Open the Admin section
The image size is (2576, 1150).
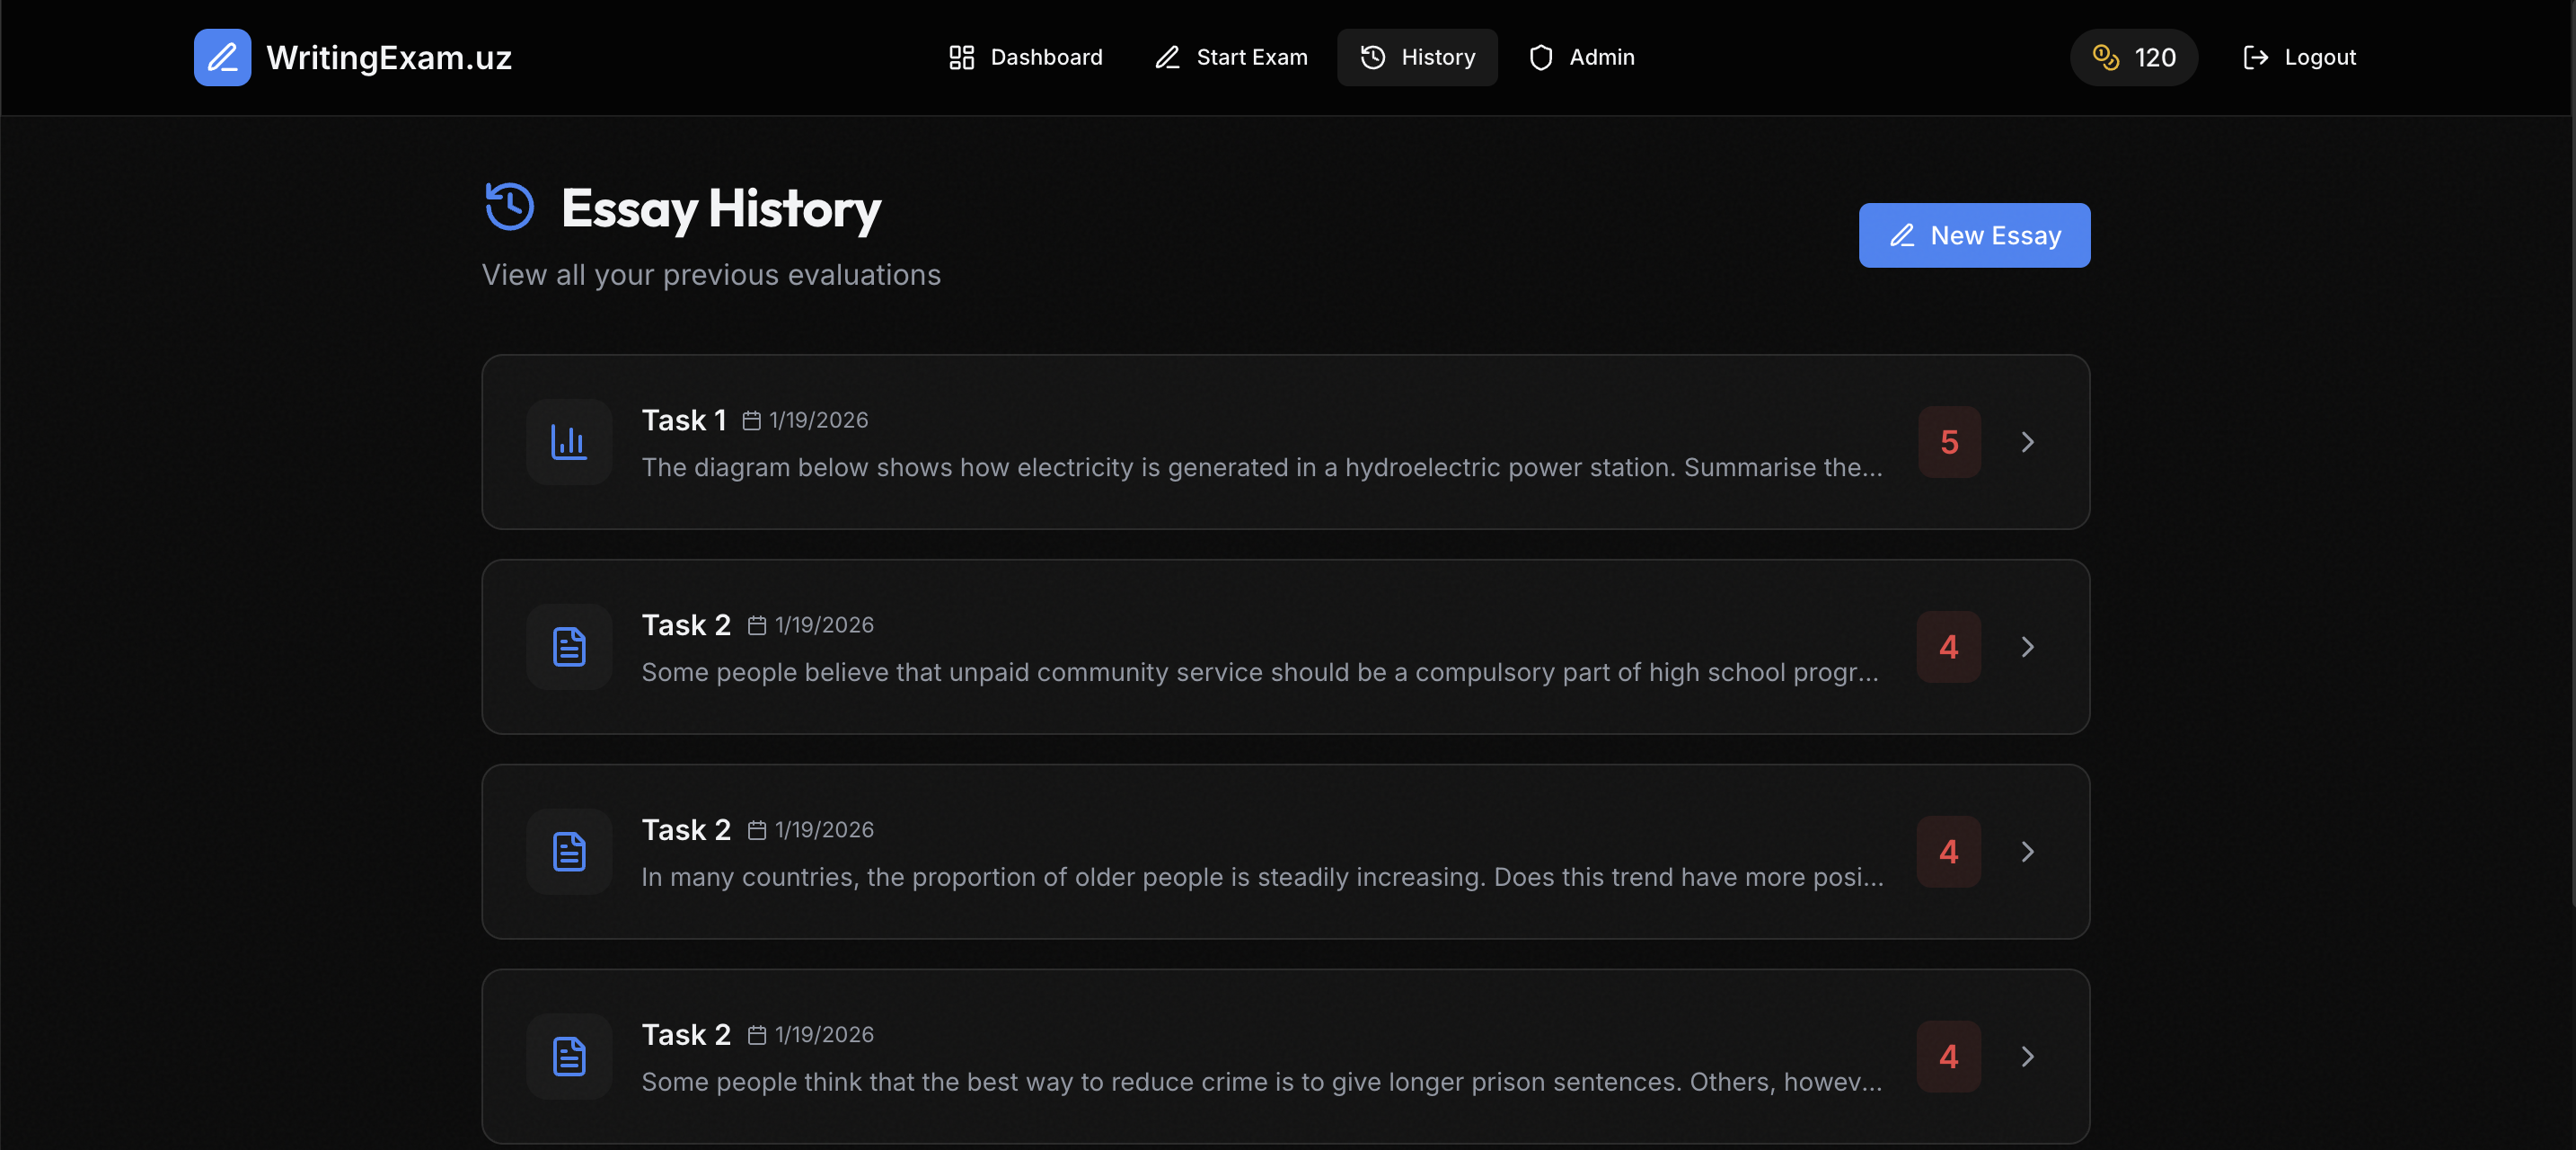click(1582, 57)
